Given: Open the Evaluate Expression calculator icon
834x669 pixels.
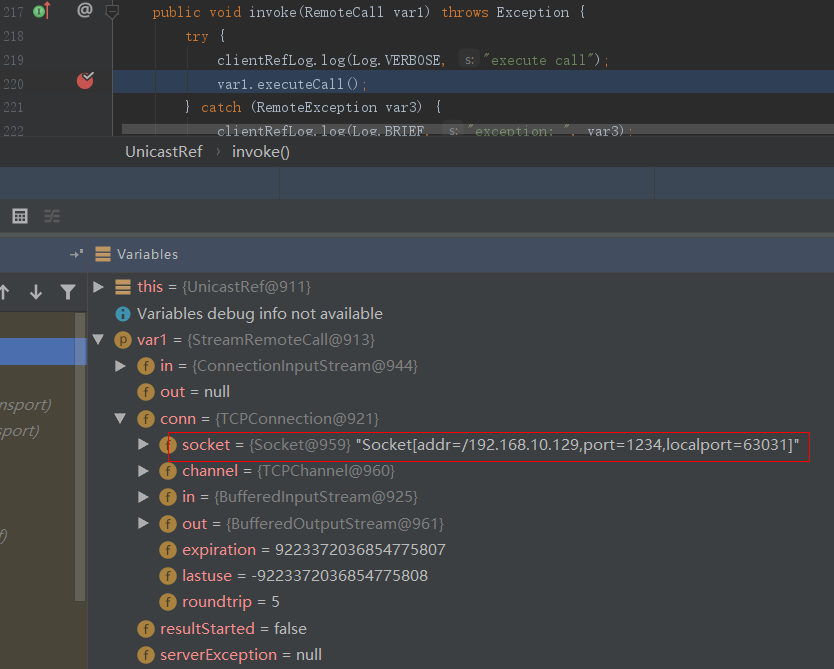Looking at the screenshot, I should (x=20, y=216).
